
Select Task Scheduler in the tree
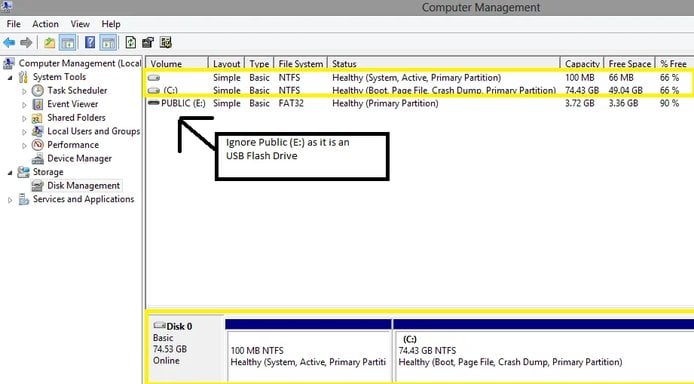[x=77, y=90]
